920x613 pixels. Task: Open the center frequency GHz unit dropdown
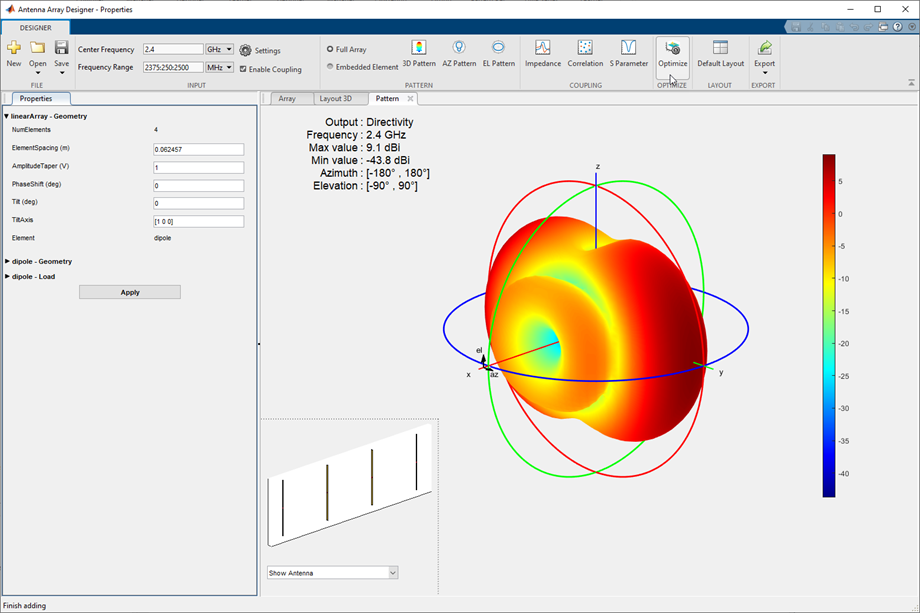[219, 49]
